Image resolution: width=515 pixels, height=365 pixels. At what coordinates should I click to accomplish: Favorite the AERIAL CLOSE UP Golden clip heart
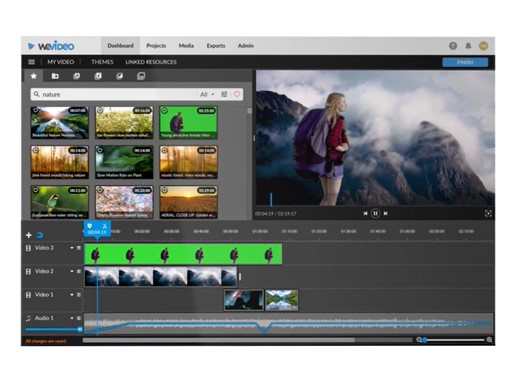click(164, 190)
